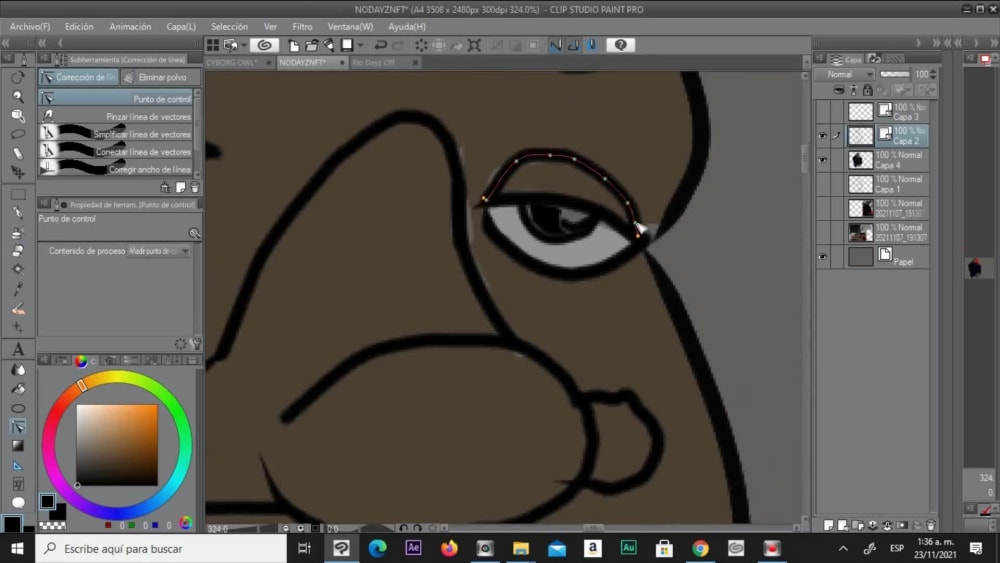Click the delete sub tool trash icon
This screenshot has height=563, width=1000.
coord(195,187)
